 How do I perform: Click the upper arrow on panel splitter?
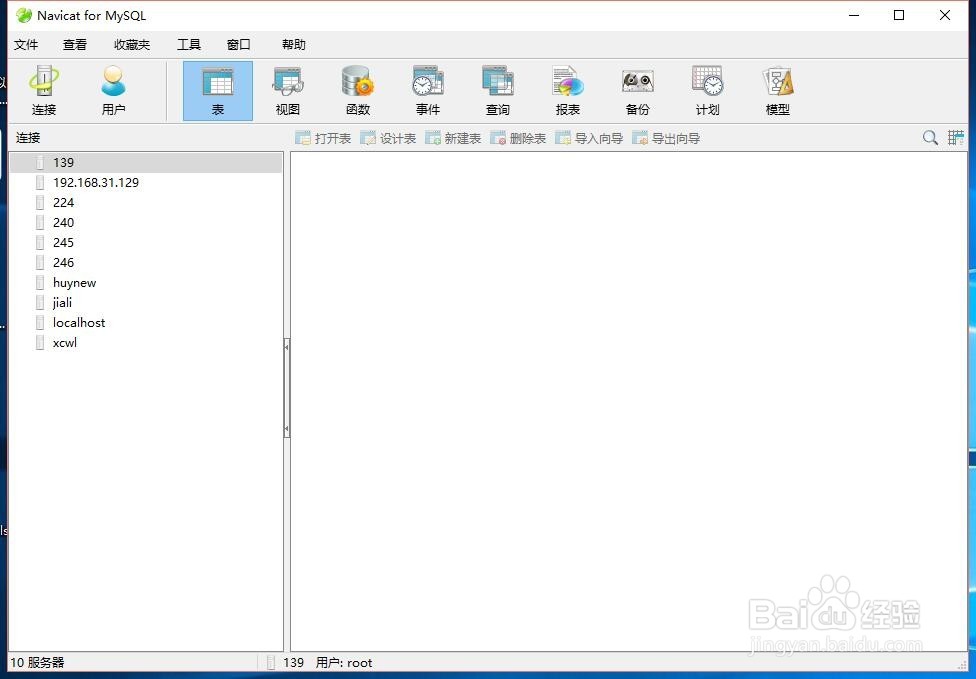coord(286,347)
